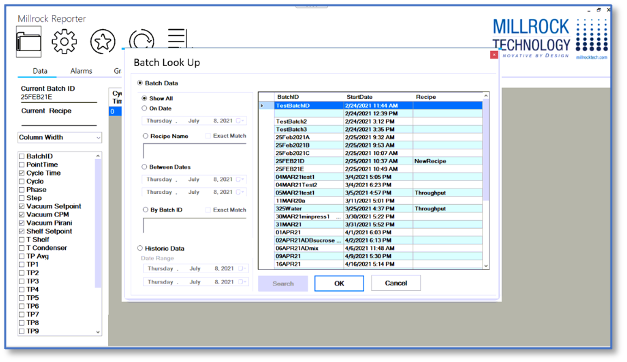
Task: Click the By Batch ID text field
Action: pos(195,225)
